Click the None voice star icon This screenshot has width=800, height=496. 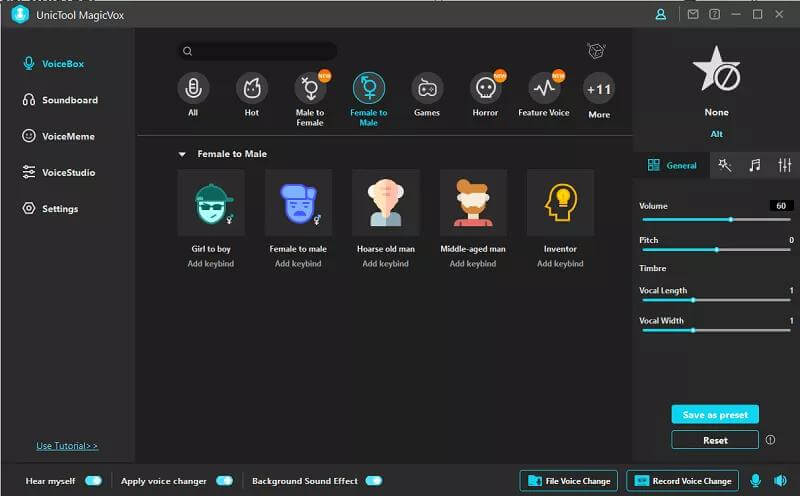716,70
